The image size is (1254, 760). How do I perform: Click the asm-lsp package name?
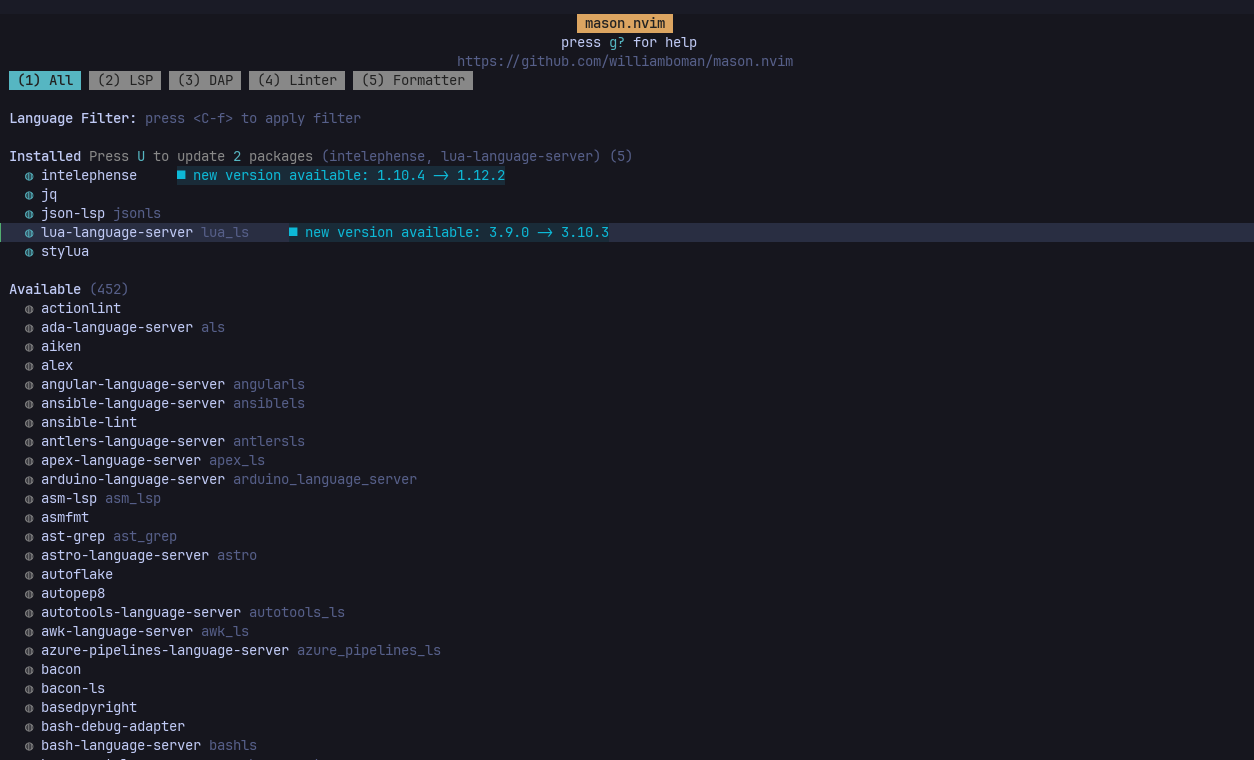[x=69, y=499]
